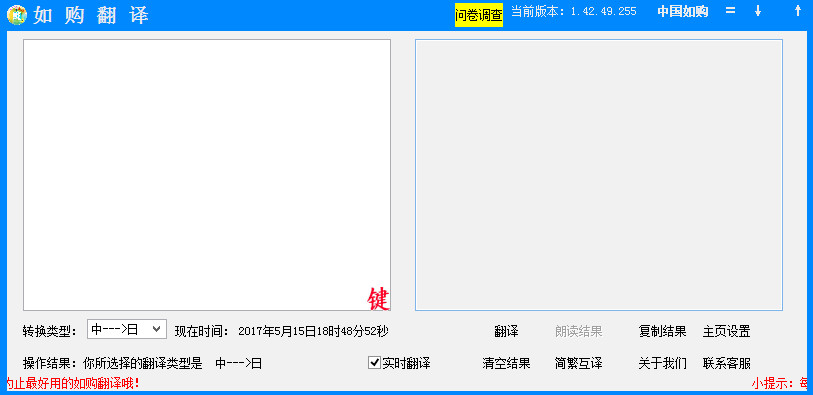Viewport: 813px width, 395px height.
Task: Click the down arrow icon in title bar
Action: point(758,11)
